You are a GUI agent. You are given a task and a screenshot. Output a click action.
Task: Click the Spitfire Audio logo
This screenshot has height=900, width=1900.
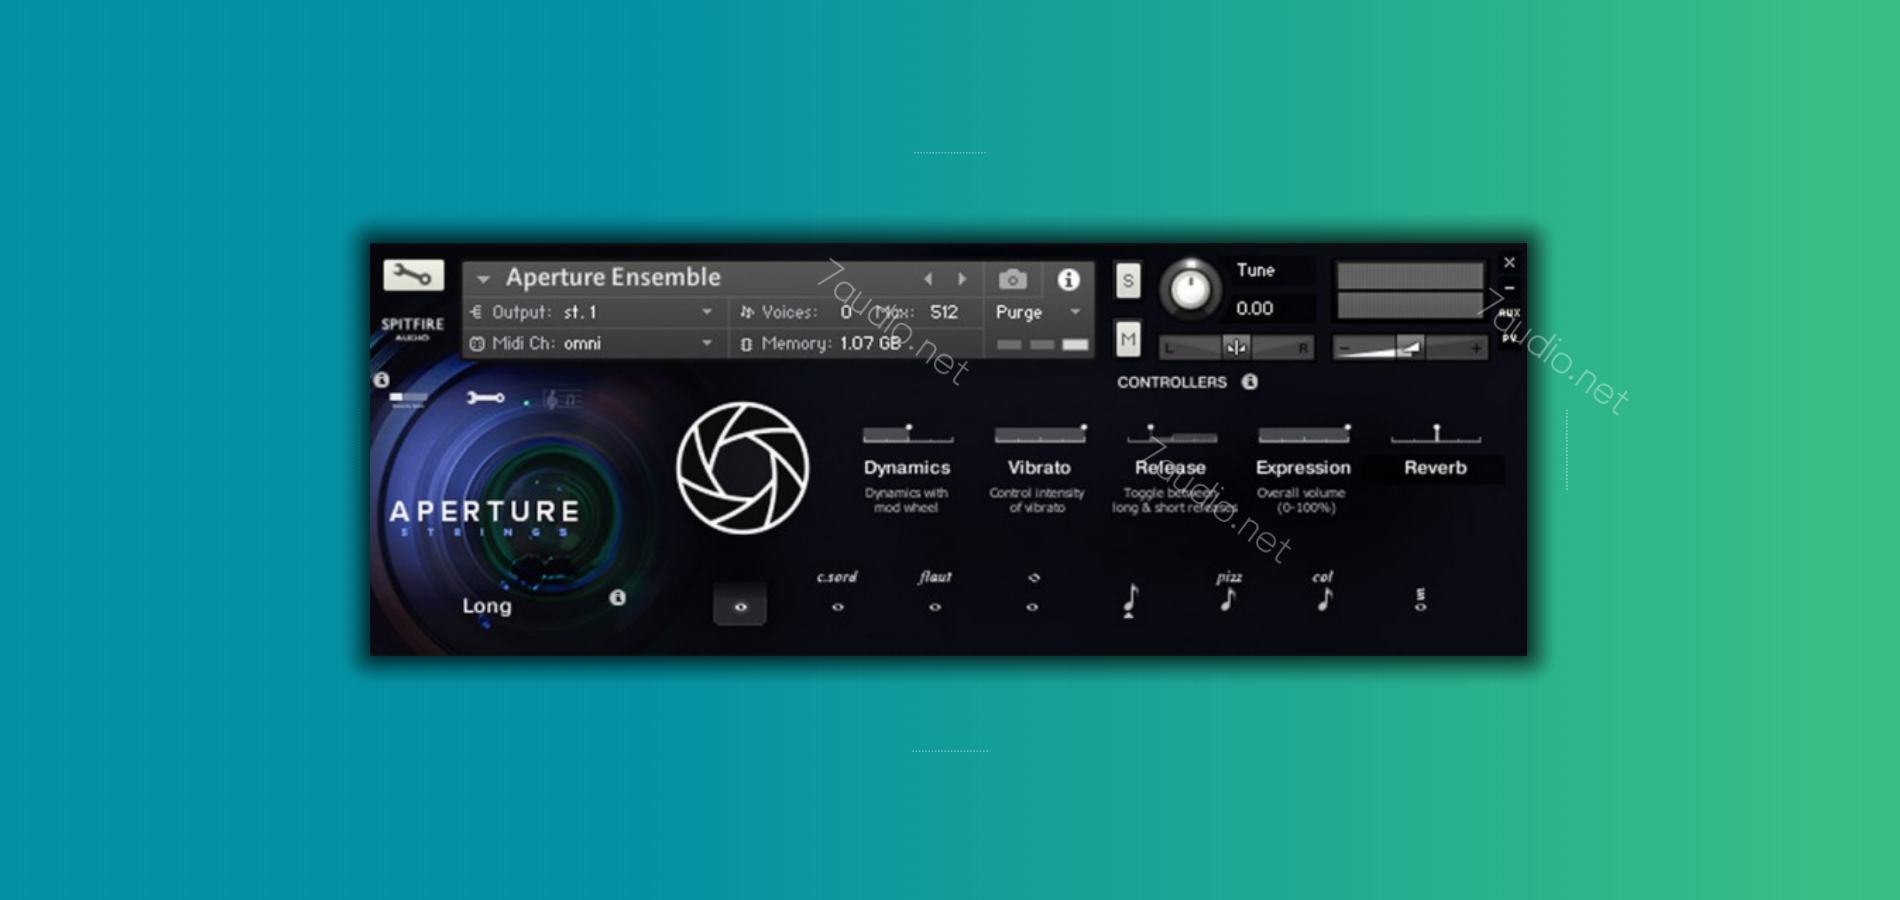[x=412, y=329]
